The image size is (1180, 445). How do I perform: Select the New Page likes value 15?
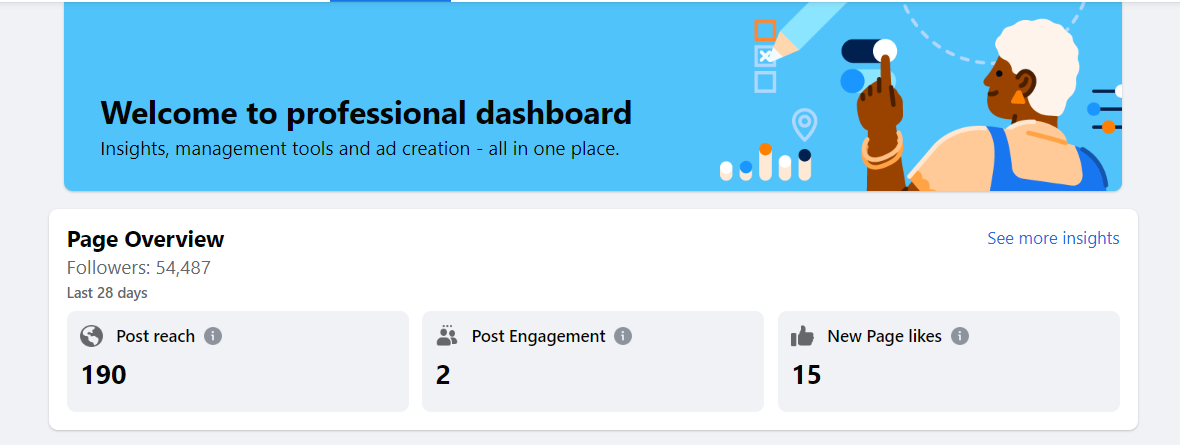click(807, 375)
